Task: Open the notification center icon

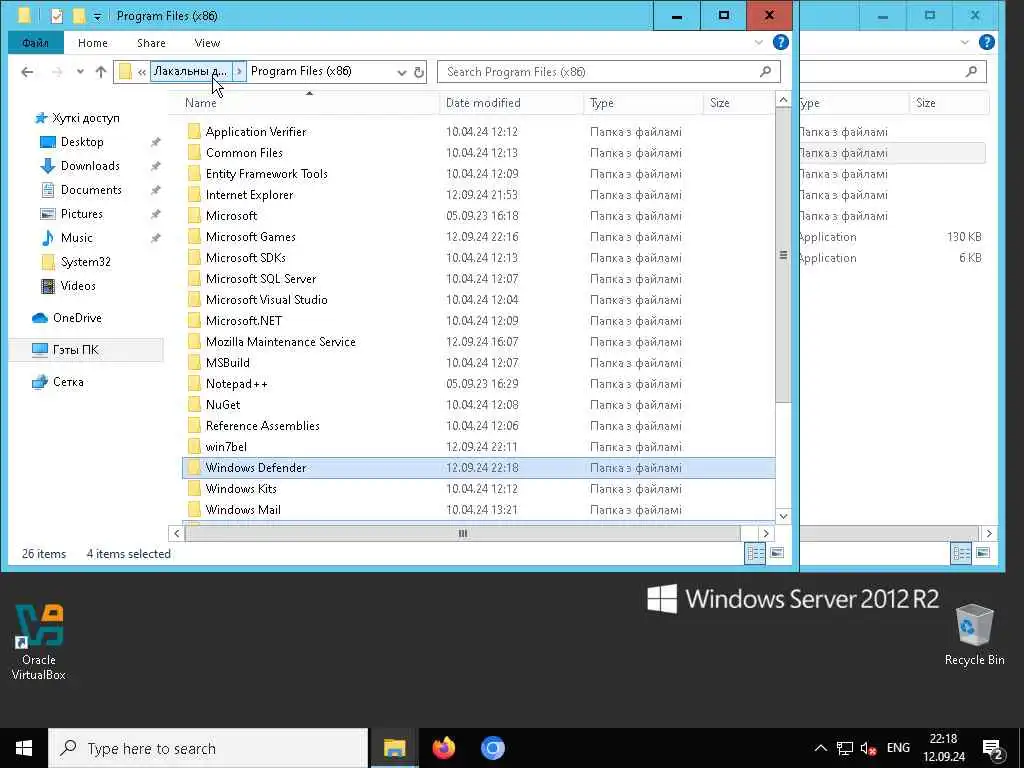Action: click(x=993, y=750)
